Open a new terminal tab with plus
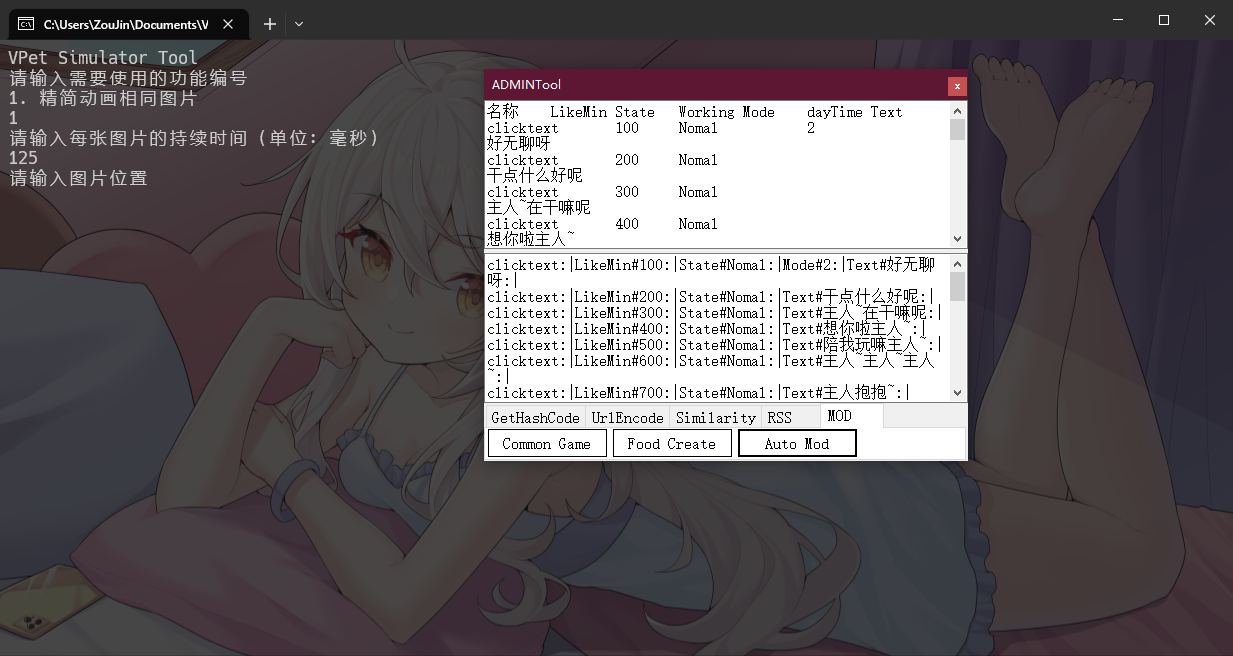Viewport: 1233px width, 656px height. [x=269, y=23]
